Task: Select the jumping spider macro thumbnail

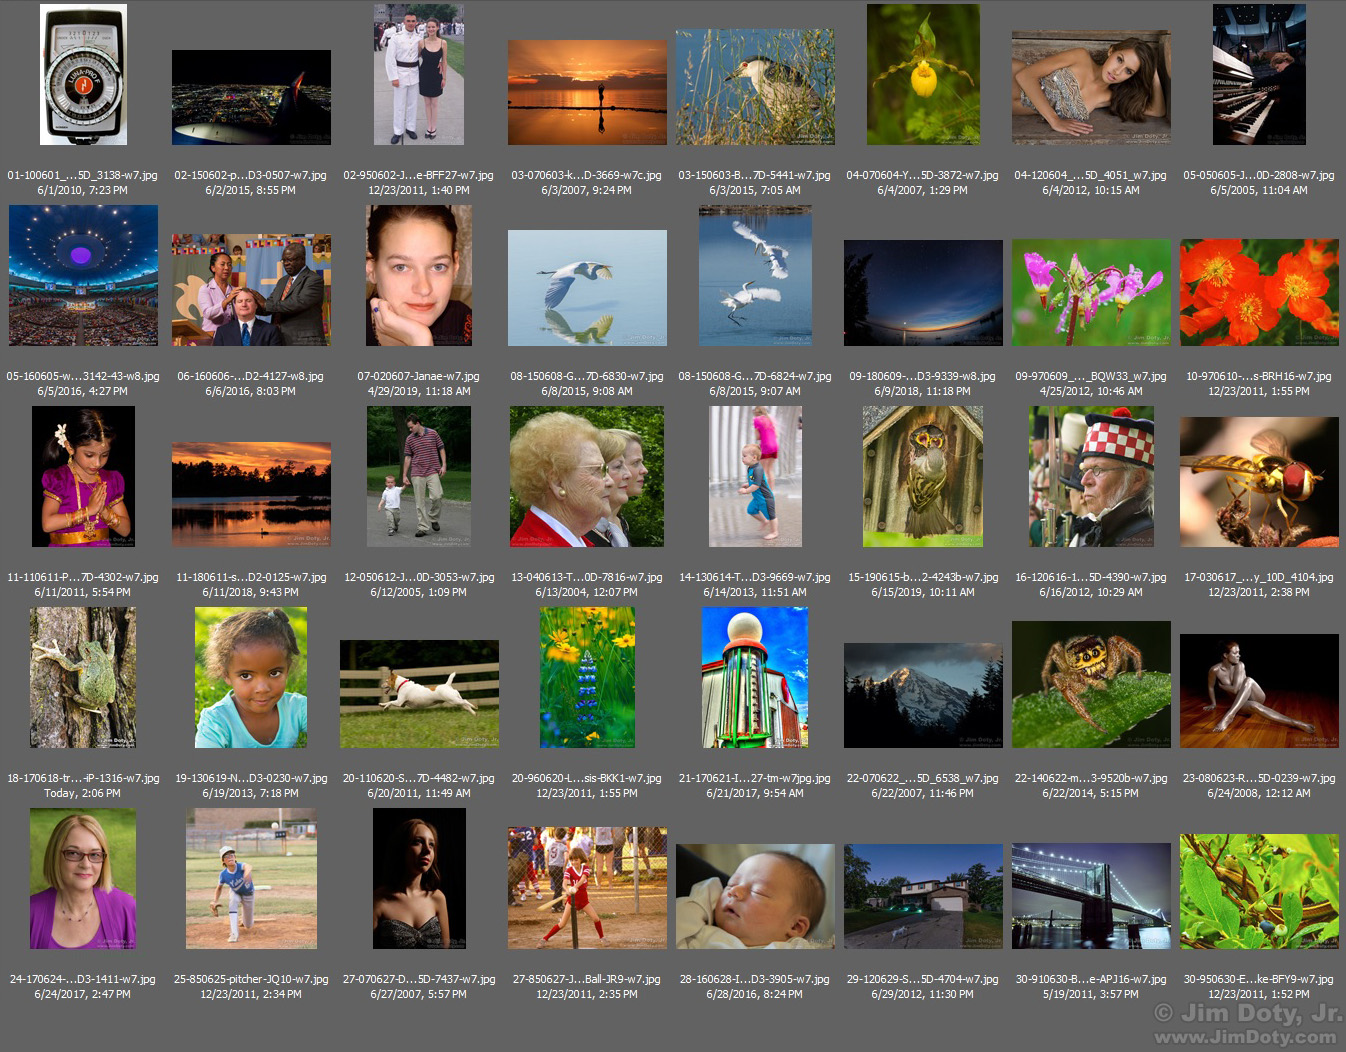Action: click(1091, 684)
